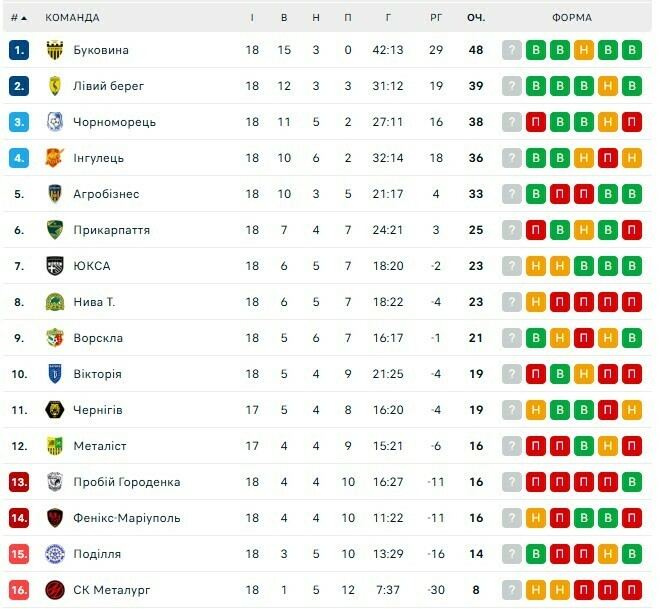The height and width of the screenshot is (609, 660).
Task: Click the СК Металург club crest
Action: click(55, 590)
